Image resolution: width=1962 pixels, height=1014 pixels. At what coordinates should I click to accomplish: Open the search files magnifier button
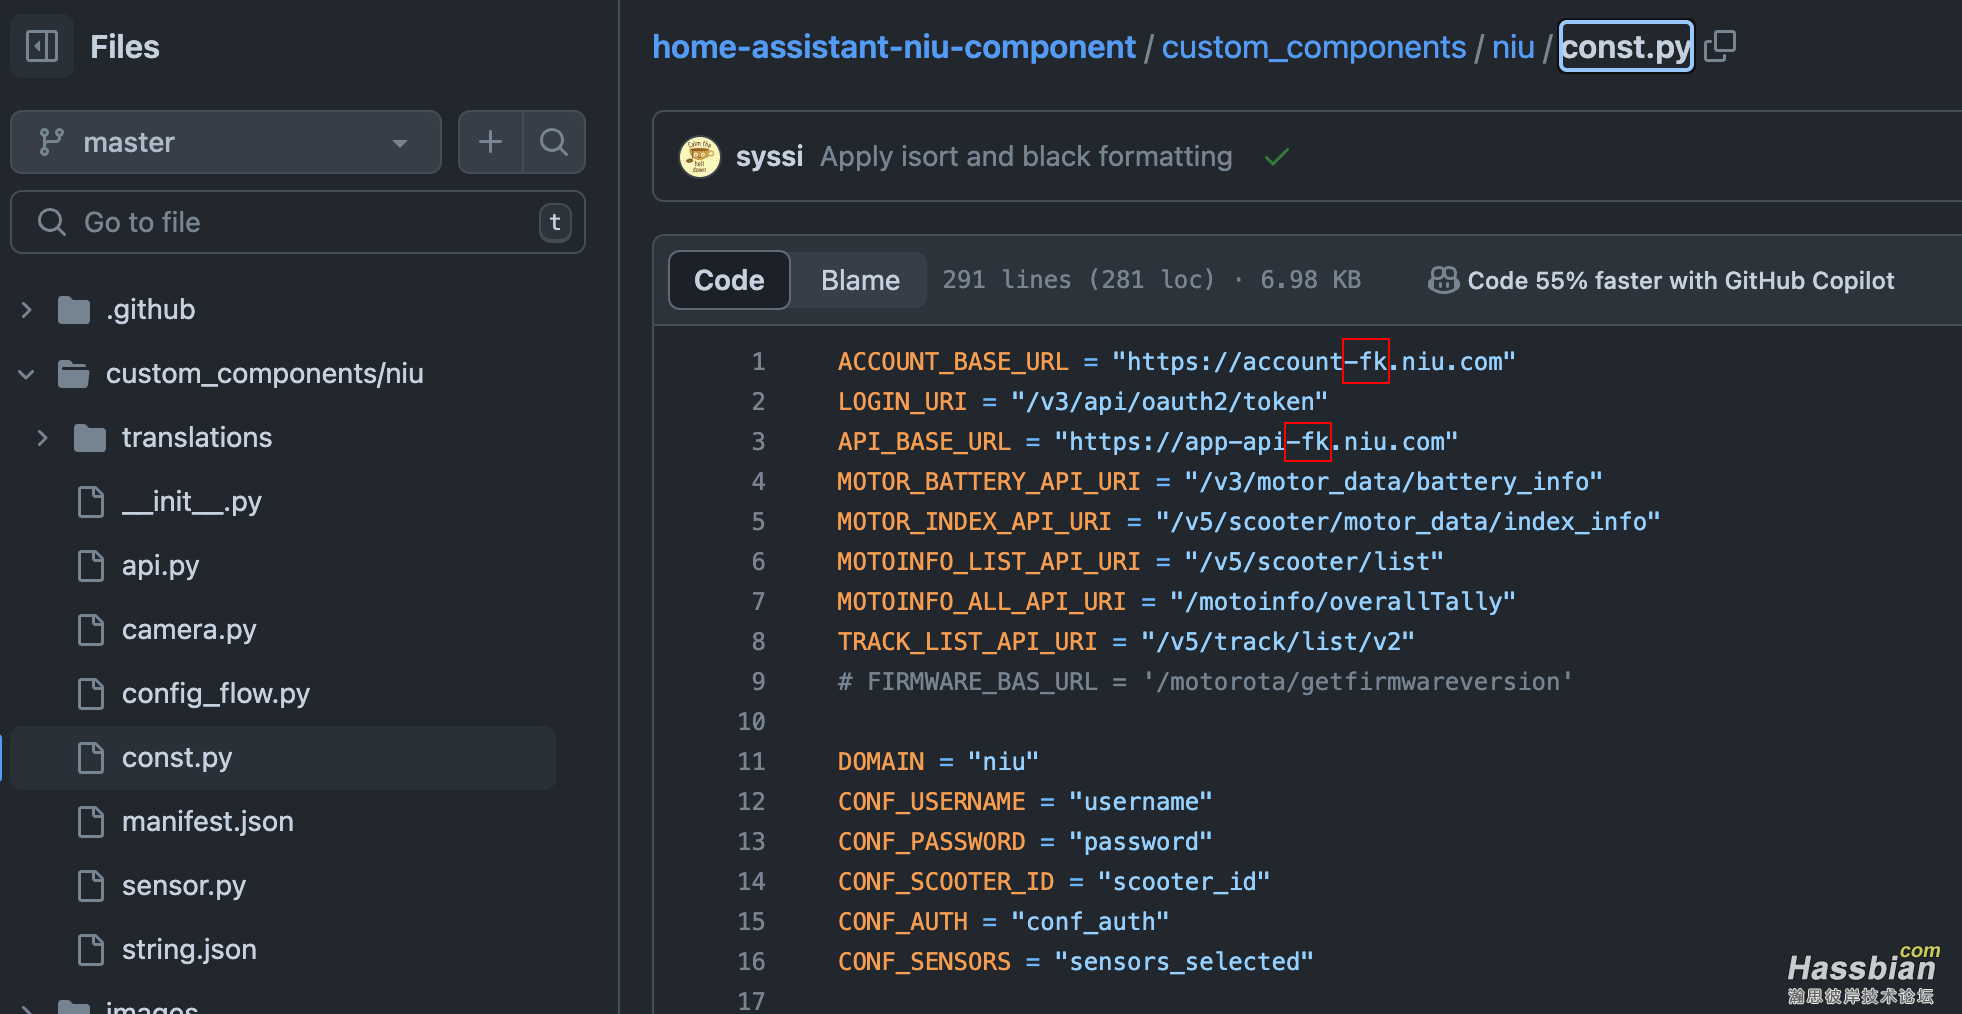coord(554,142)
